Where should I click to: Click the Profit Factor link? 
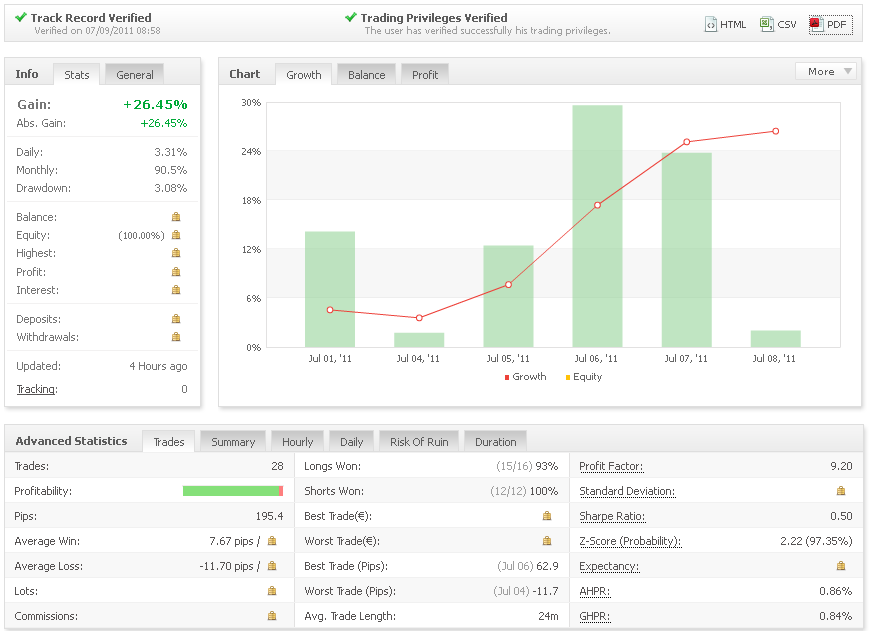[611, 466]
